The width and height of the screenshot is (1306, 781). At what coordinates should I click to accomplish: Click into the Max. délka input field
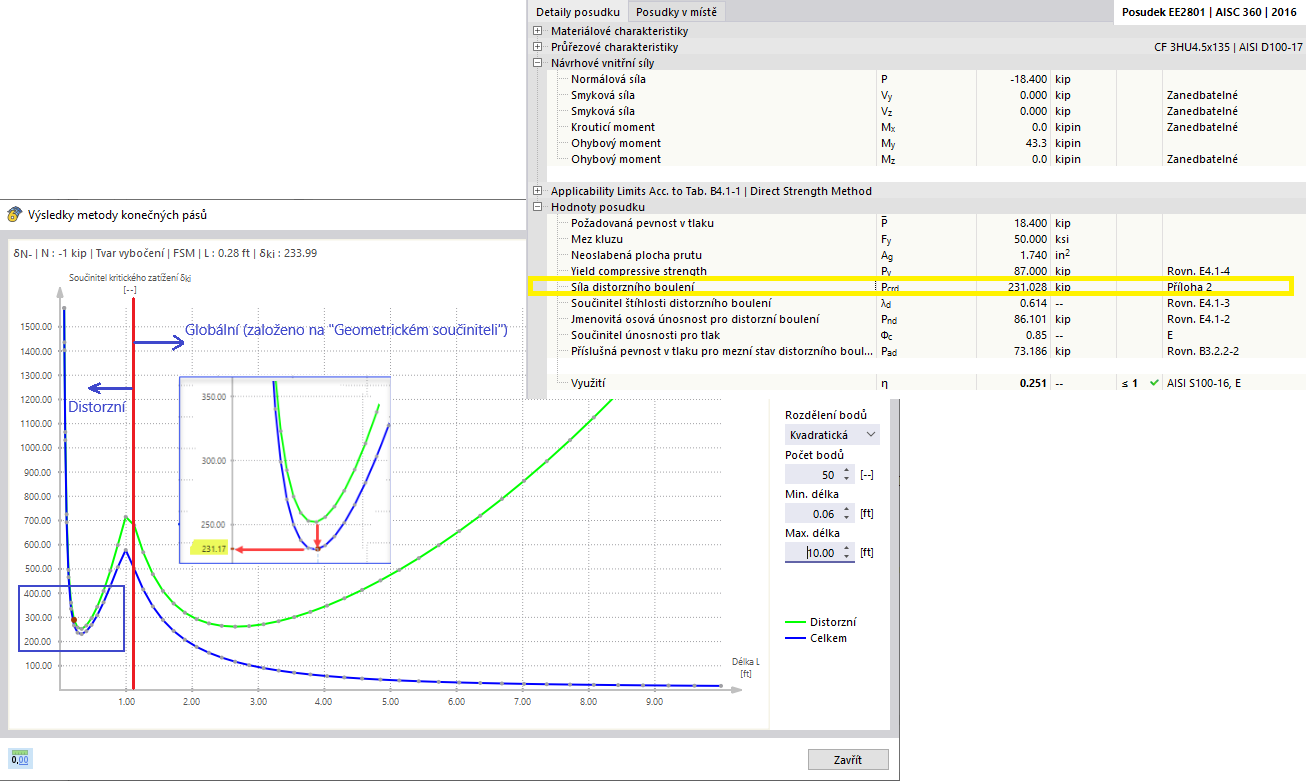pos(813,552)
